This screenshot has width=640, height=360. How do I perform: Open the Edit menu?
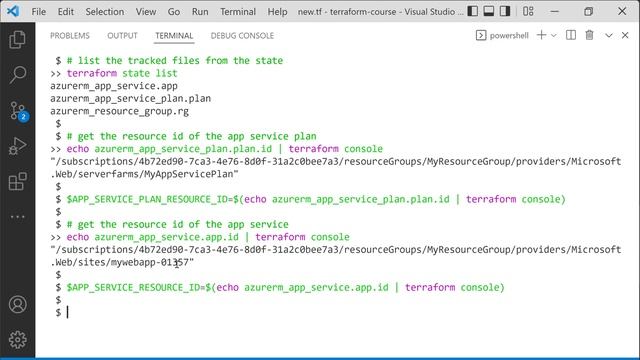66,12
